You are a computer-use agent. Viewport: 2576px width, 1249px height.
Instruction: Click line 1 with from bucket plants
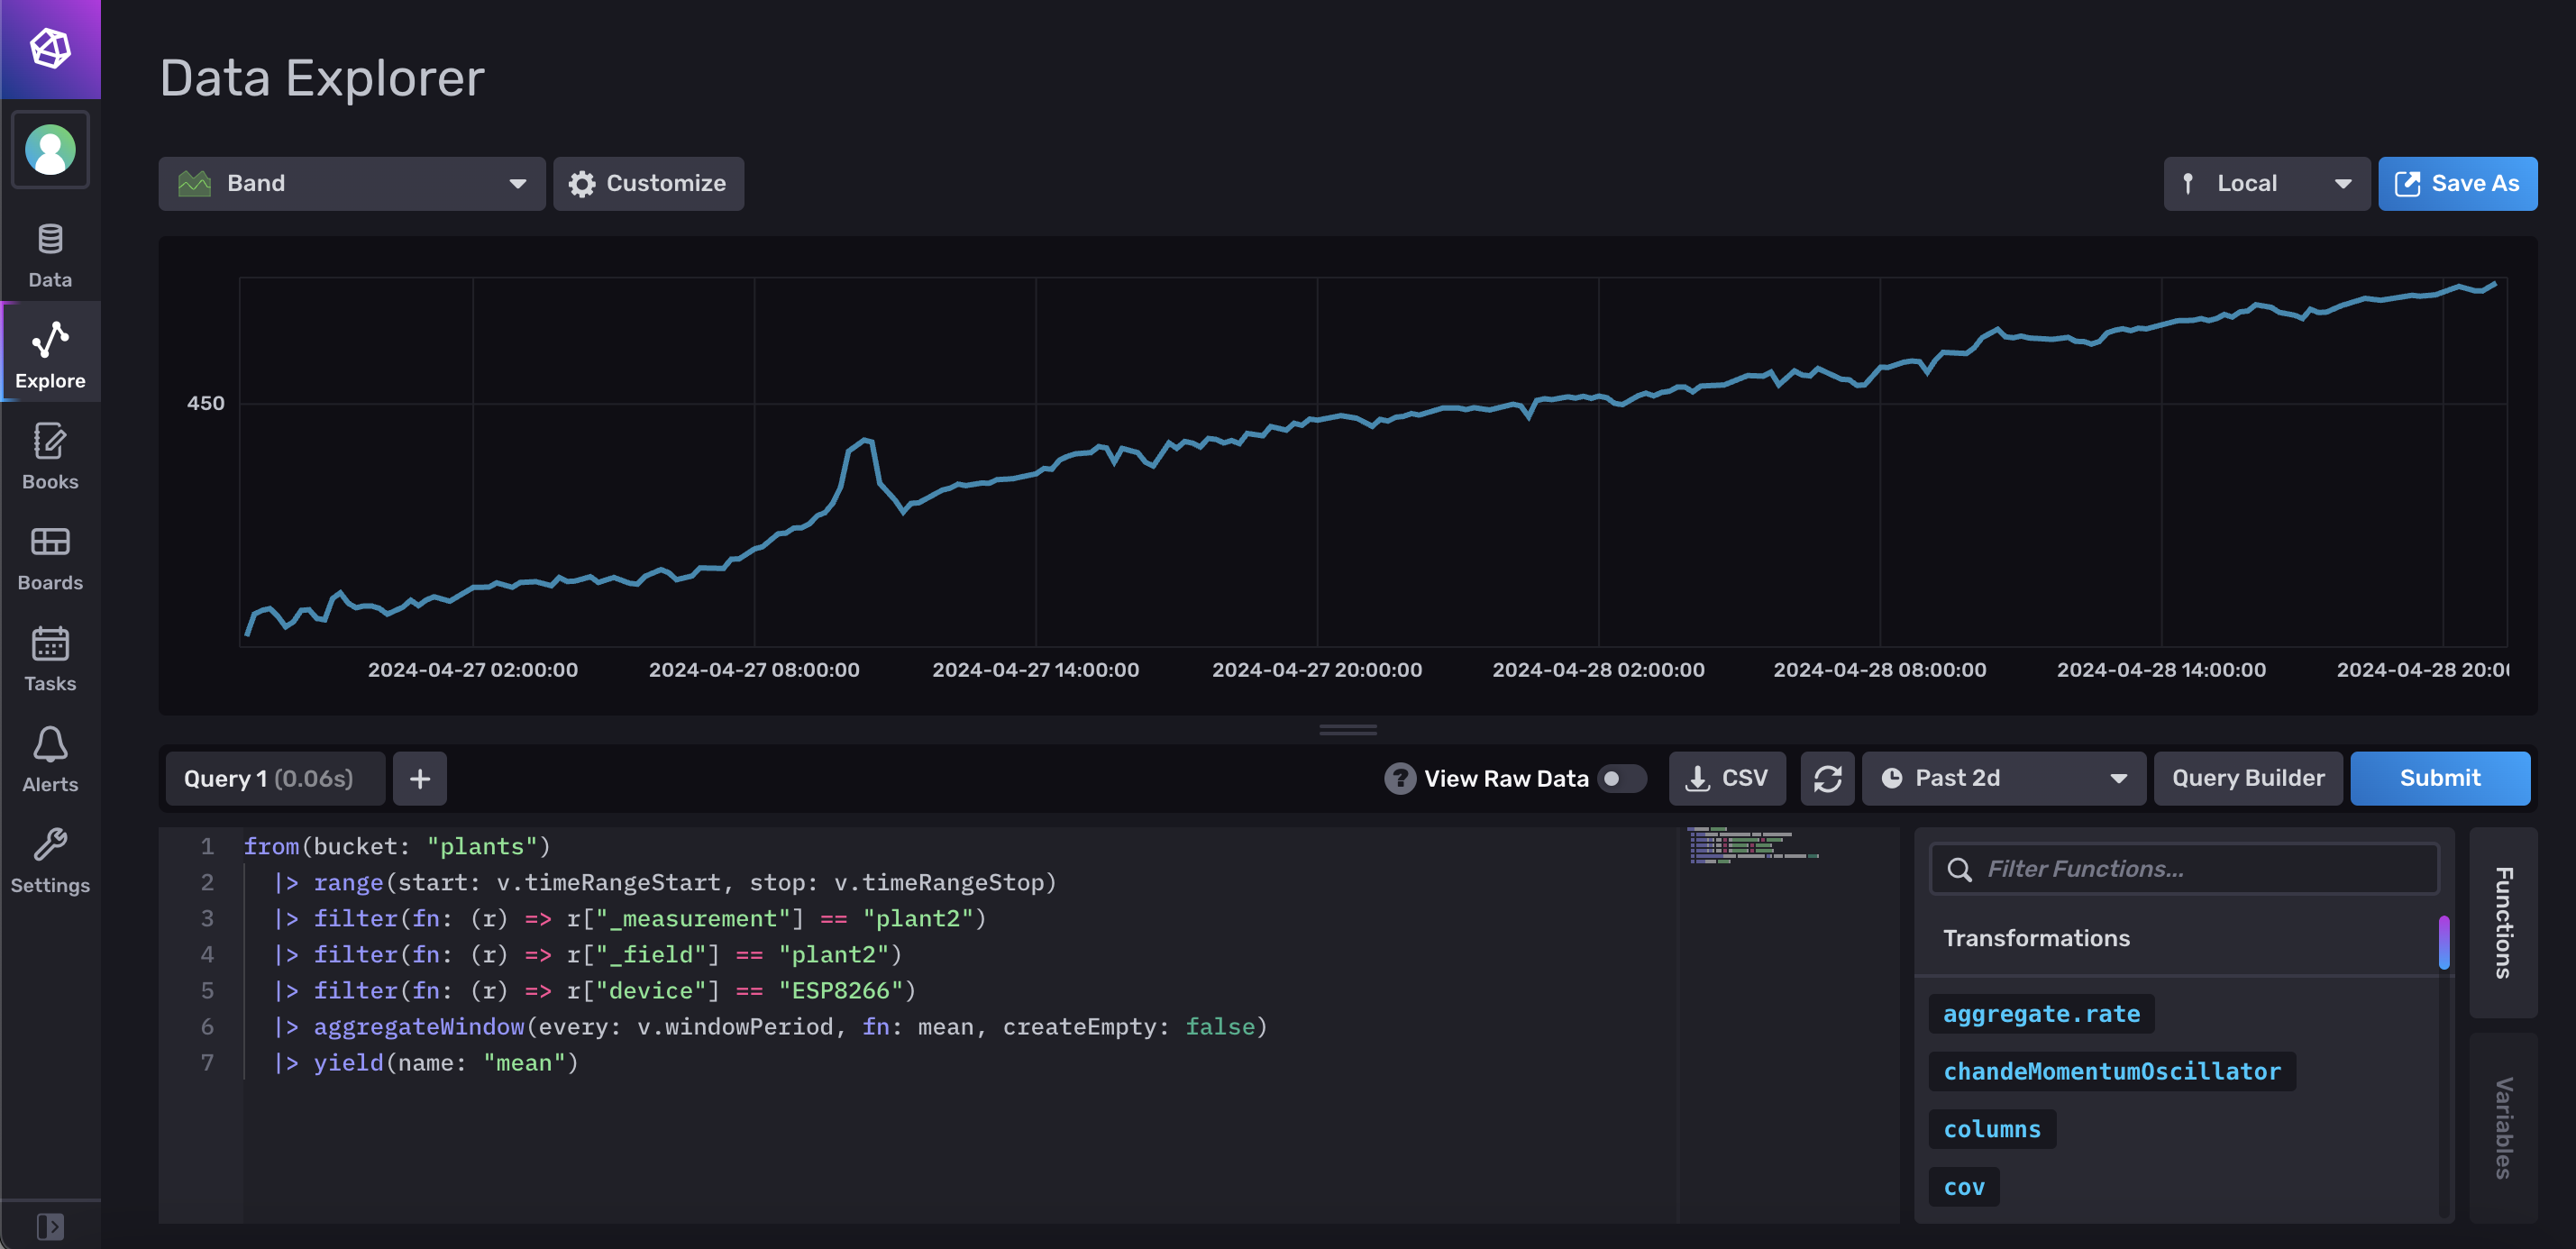coord(397,846)
